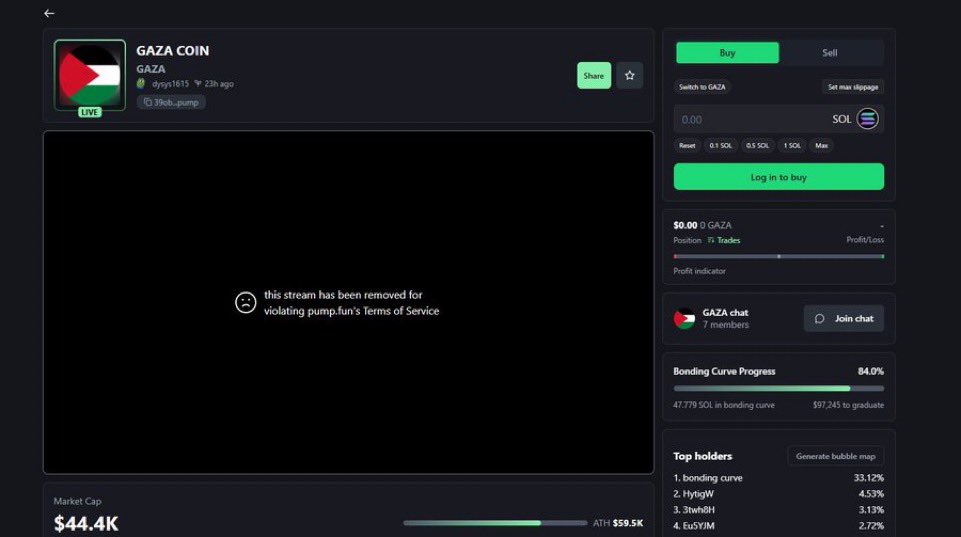
Task: Choose the 0.5 SOL preset
Action: [757, 145]
